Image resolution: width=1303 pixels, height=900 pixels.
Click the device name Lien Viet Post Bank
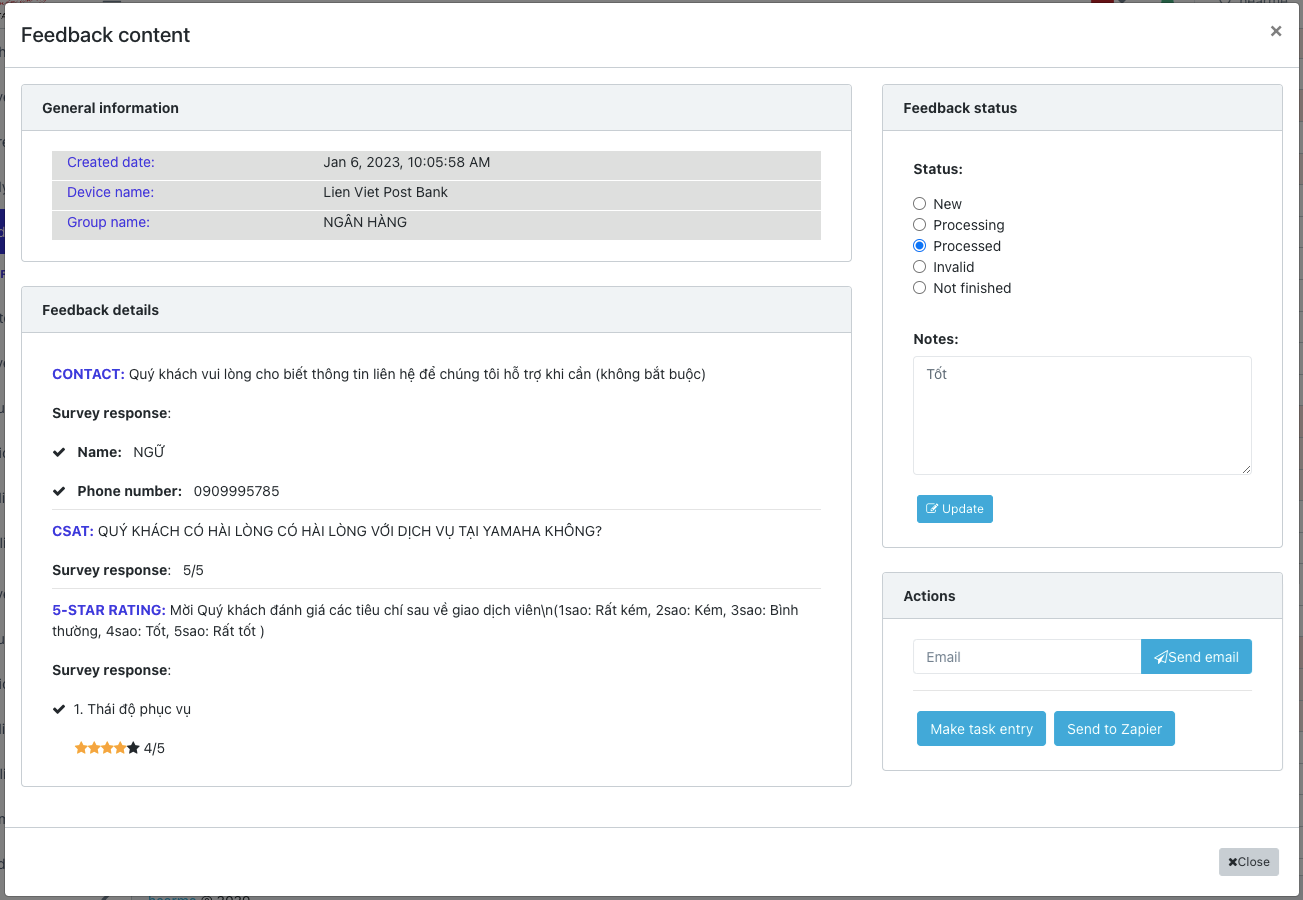click(386, 192)
